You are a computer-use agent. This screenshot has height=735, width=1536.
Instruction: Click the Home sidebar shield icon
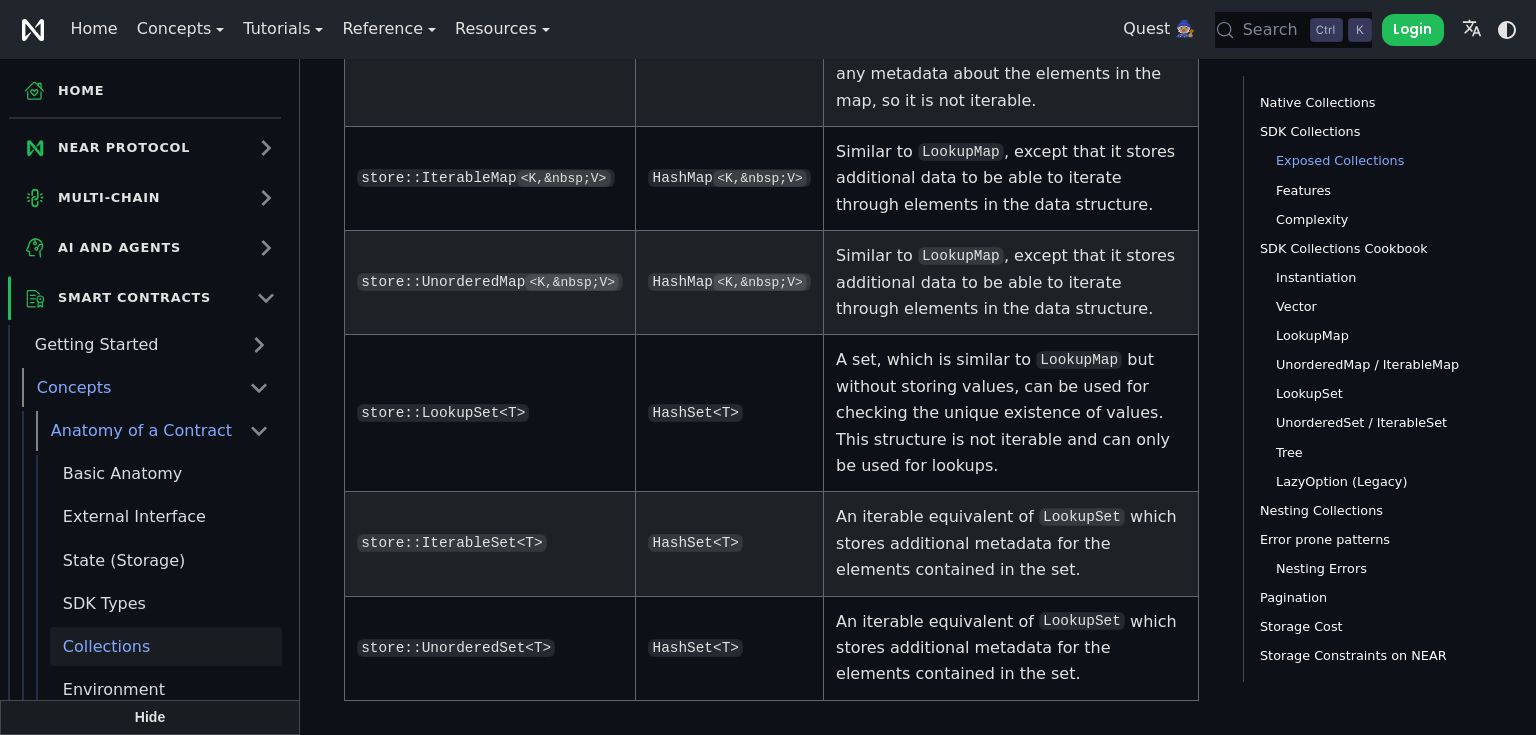[35, 91]
